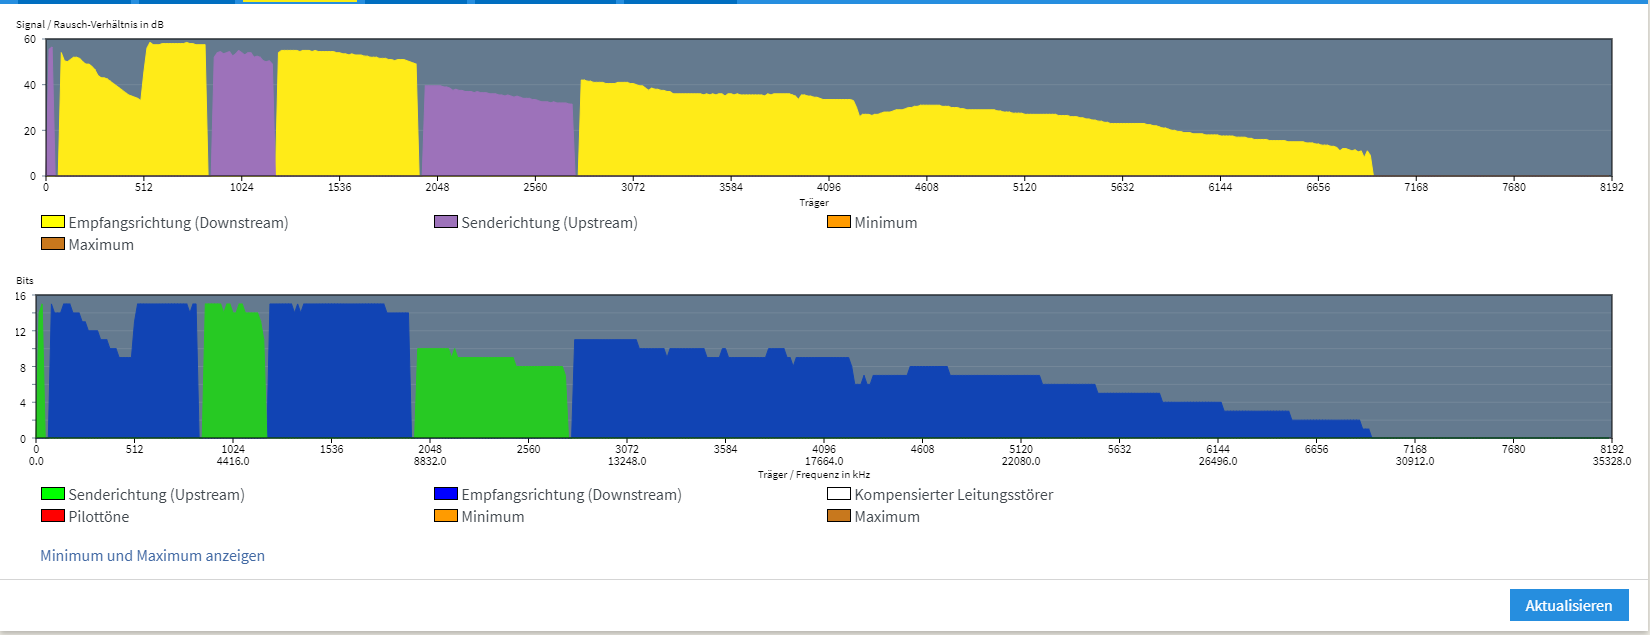Select the 'Bits' axis title
The image size is (1650, 635).
pos(25,281)
